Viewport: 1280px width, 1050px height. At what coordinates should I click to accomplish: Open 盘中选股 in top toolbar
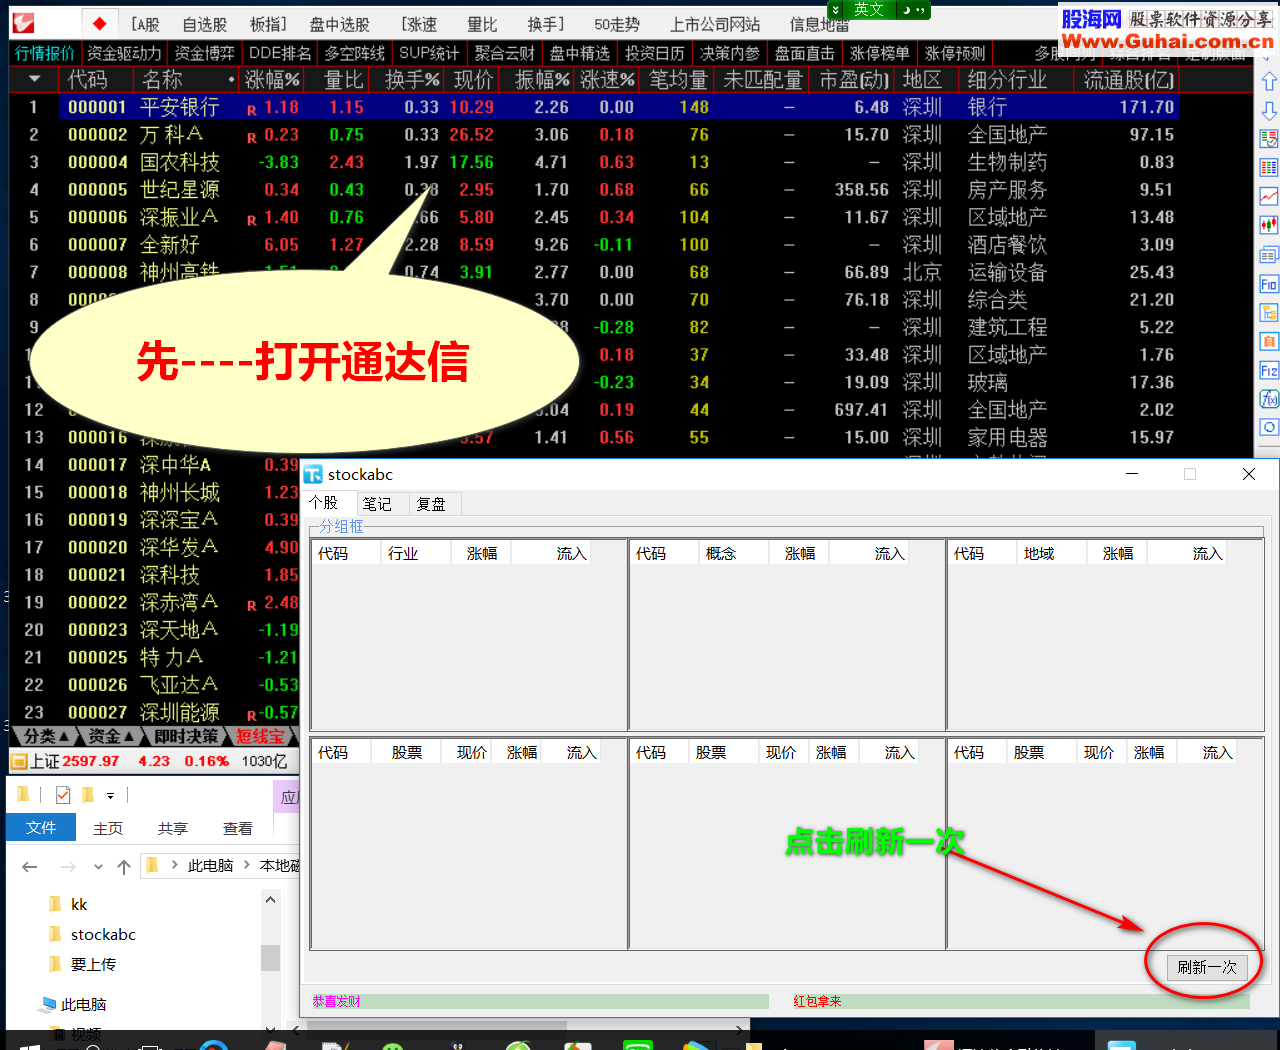point(340,24)
